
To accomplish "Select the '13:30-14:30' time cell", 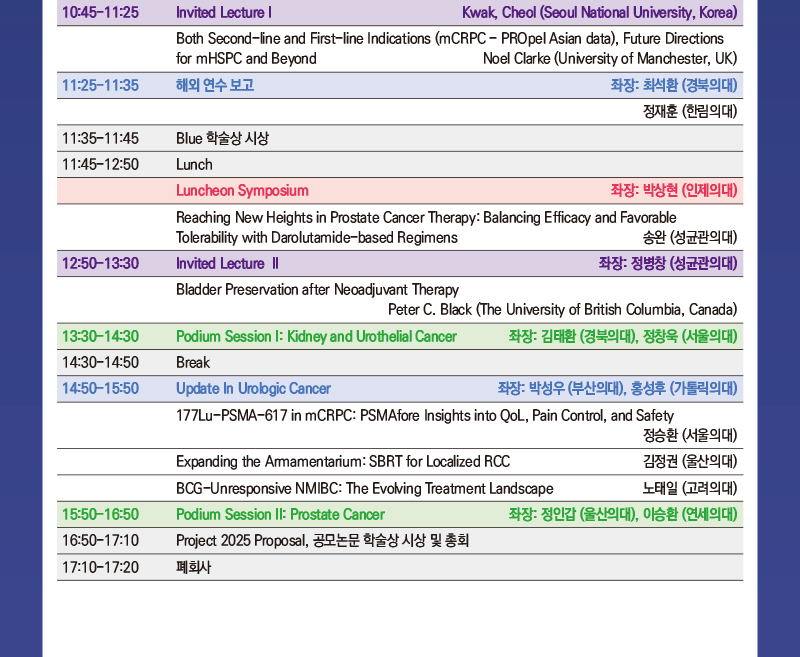I will pos(100,337).
